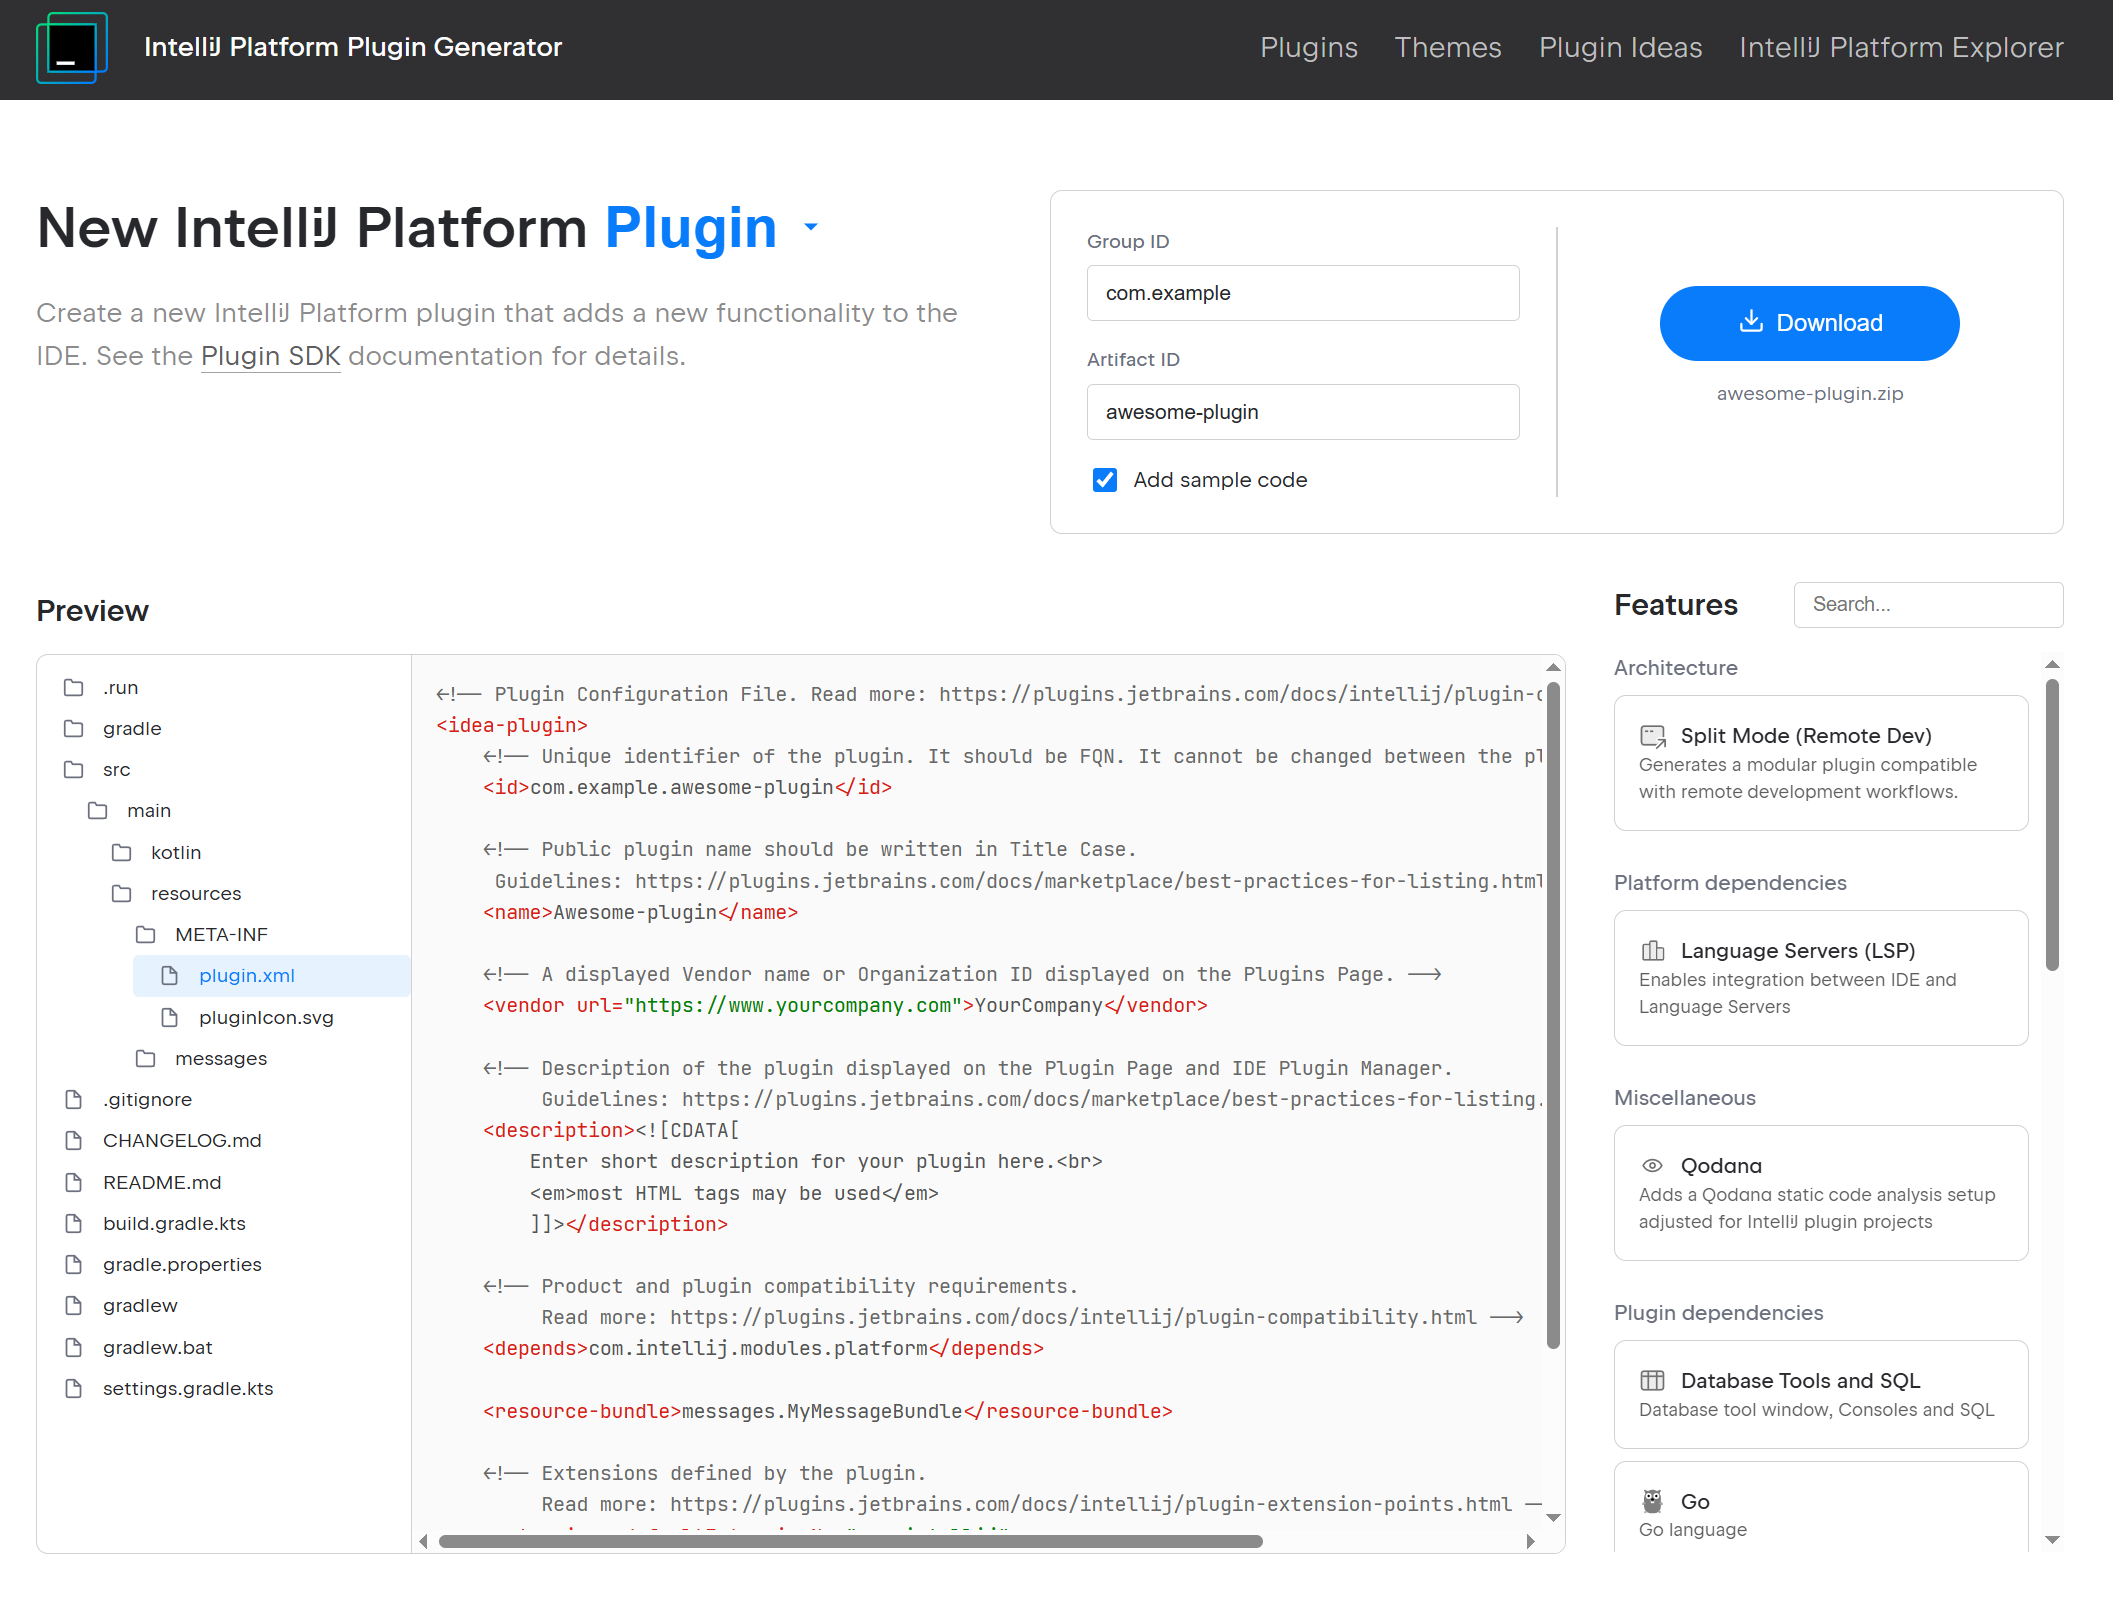Click the resources folder icon
This screenshot has height=1603, width=2113.
[x=122, y=894]
